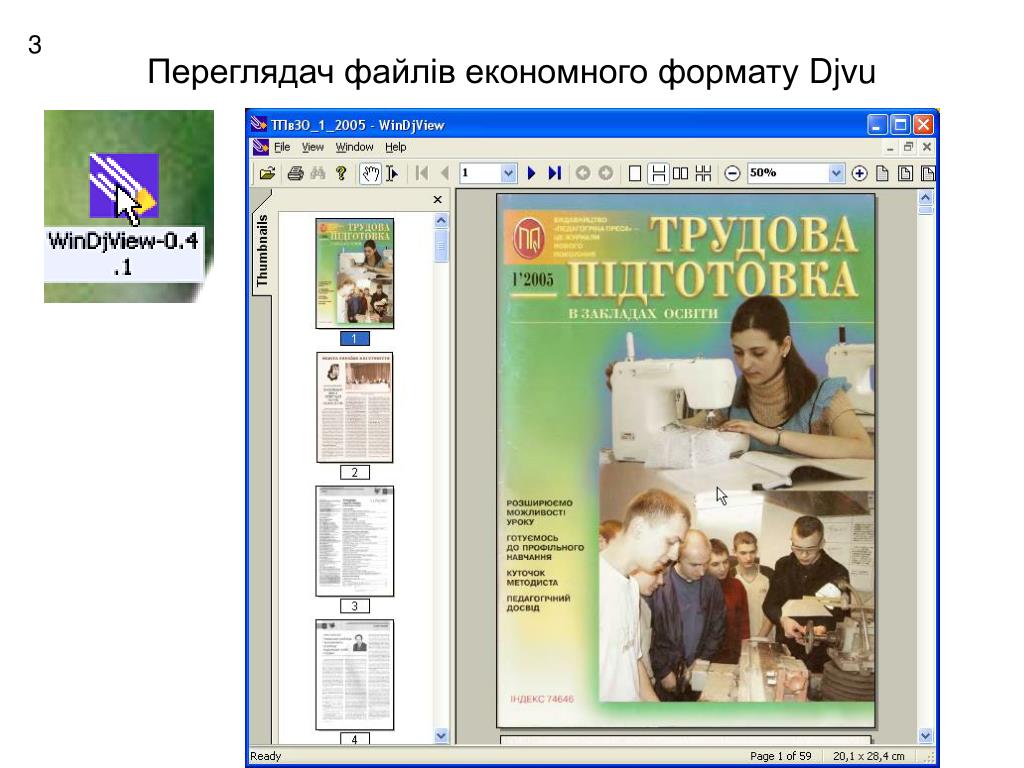Image resolution: width=1024 pixels, height=768 pixels.
Task: Open the Window menu
Action: [355, 147]
